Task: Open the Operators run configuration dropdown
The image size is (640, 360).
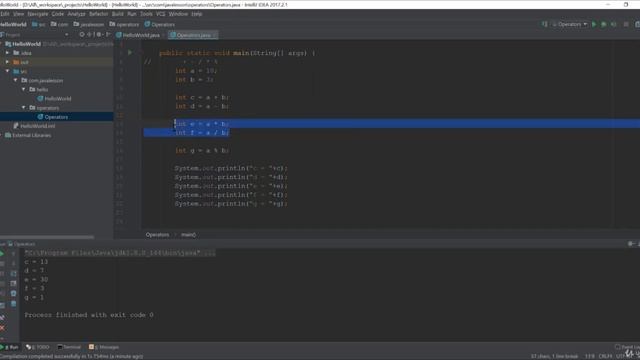Action: tap(570, 24)
